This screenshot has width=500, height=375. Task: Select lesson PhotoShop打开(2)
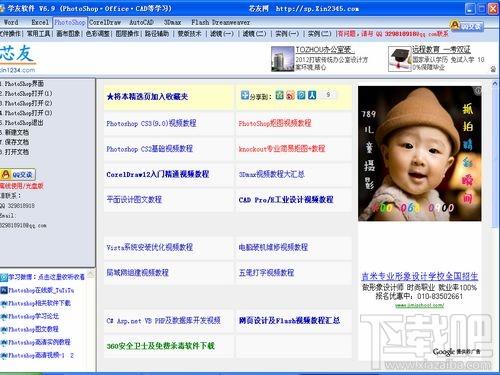[x=27, y=103]
